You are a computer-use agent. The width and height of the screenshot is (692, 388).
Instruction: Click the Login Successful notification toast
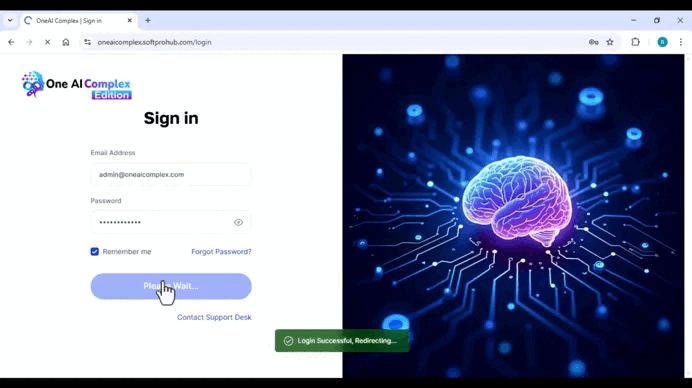[342, 341]
